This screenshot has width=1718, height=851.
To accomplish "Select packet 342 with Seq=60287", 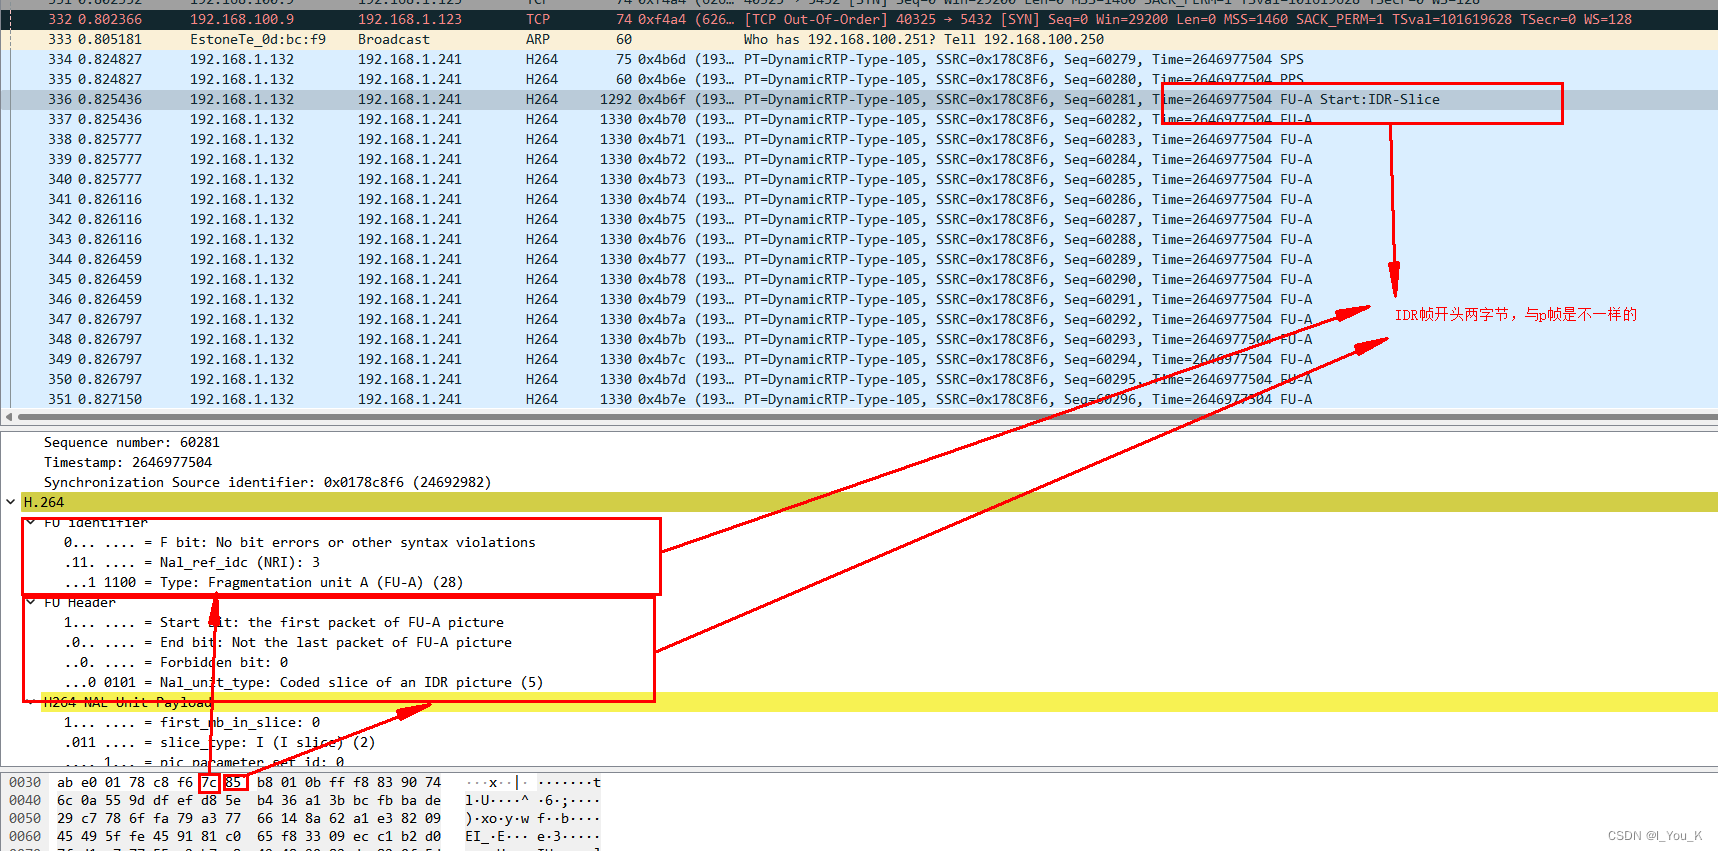I will click(x=859, y=219).
